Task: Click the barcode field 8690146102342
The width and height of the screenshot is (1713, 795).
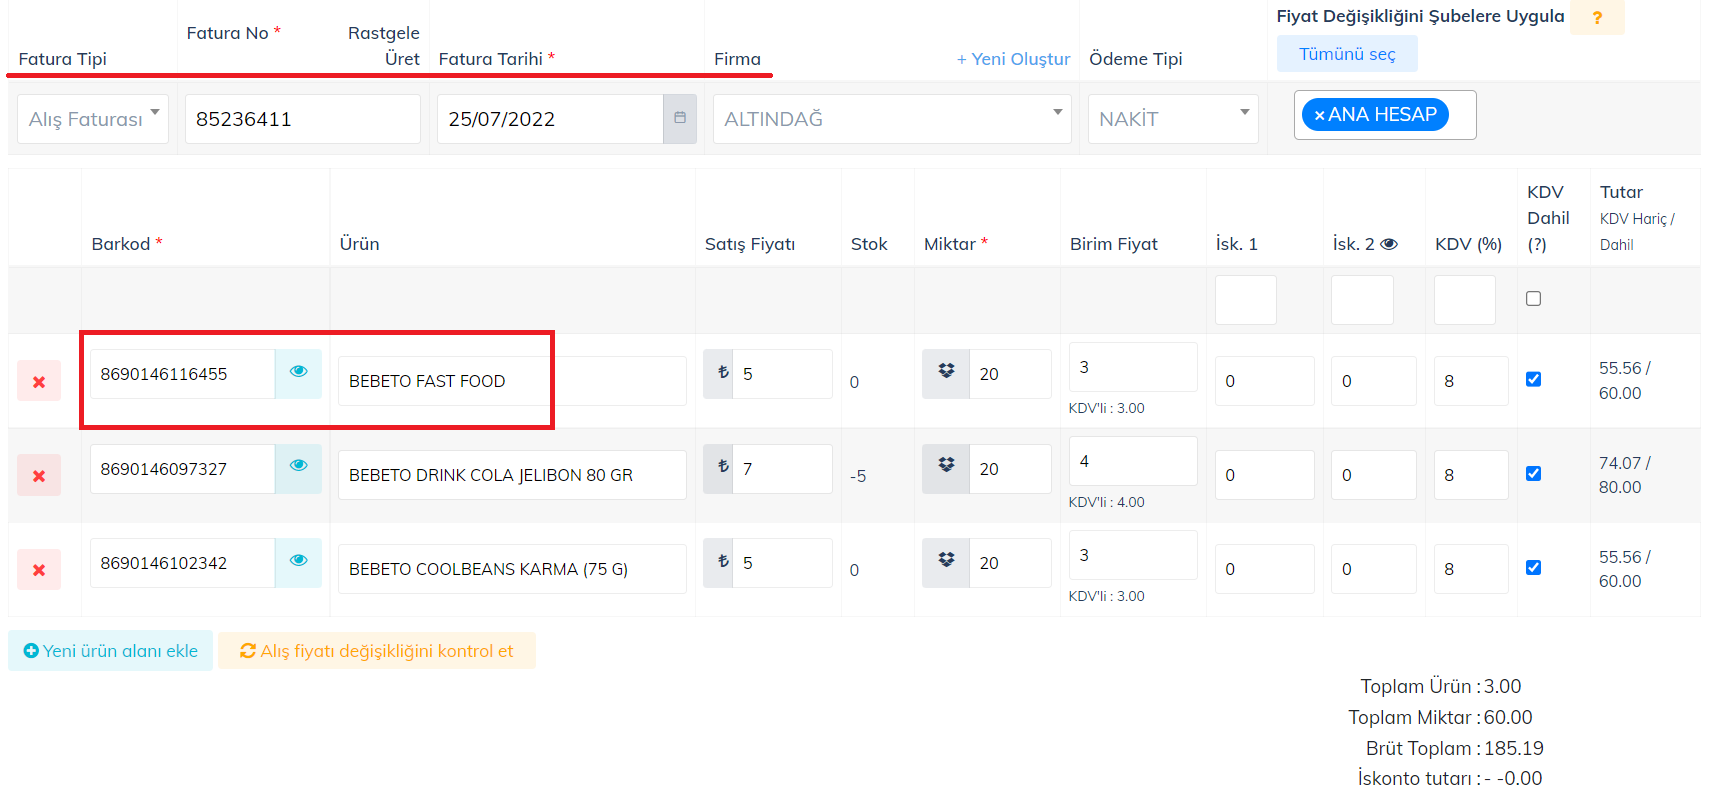Action: pyautogui.click(x=183, y=562)
